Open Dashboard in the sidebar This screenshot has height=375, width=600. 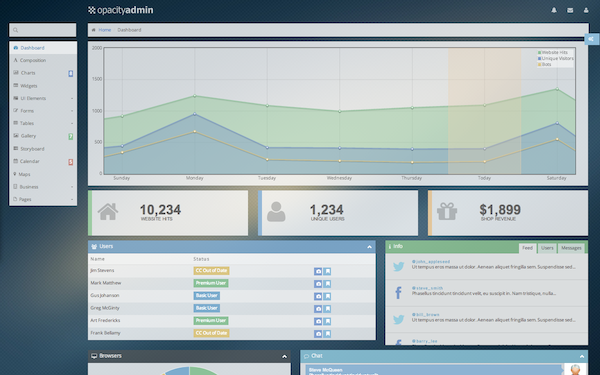[43, 48]
